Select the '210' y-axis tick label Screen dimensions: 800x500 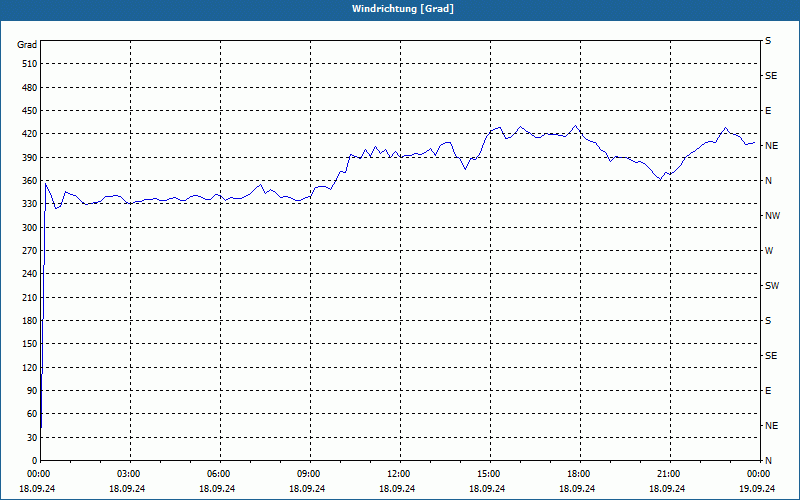(30, 297)
